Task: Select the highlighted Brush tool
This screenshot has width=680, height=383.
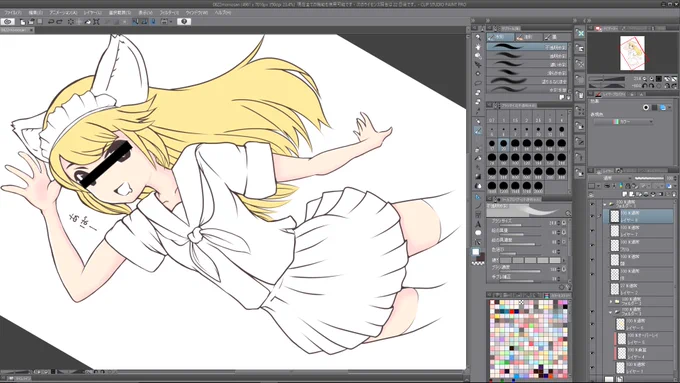Action: pyautogui.click(x=478, y=130)
